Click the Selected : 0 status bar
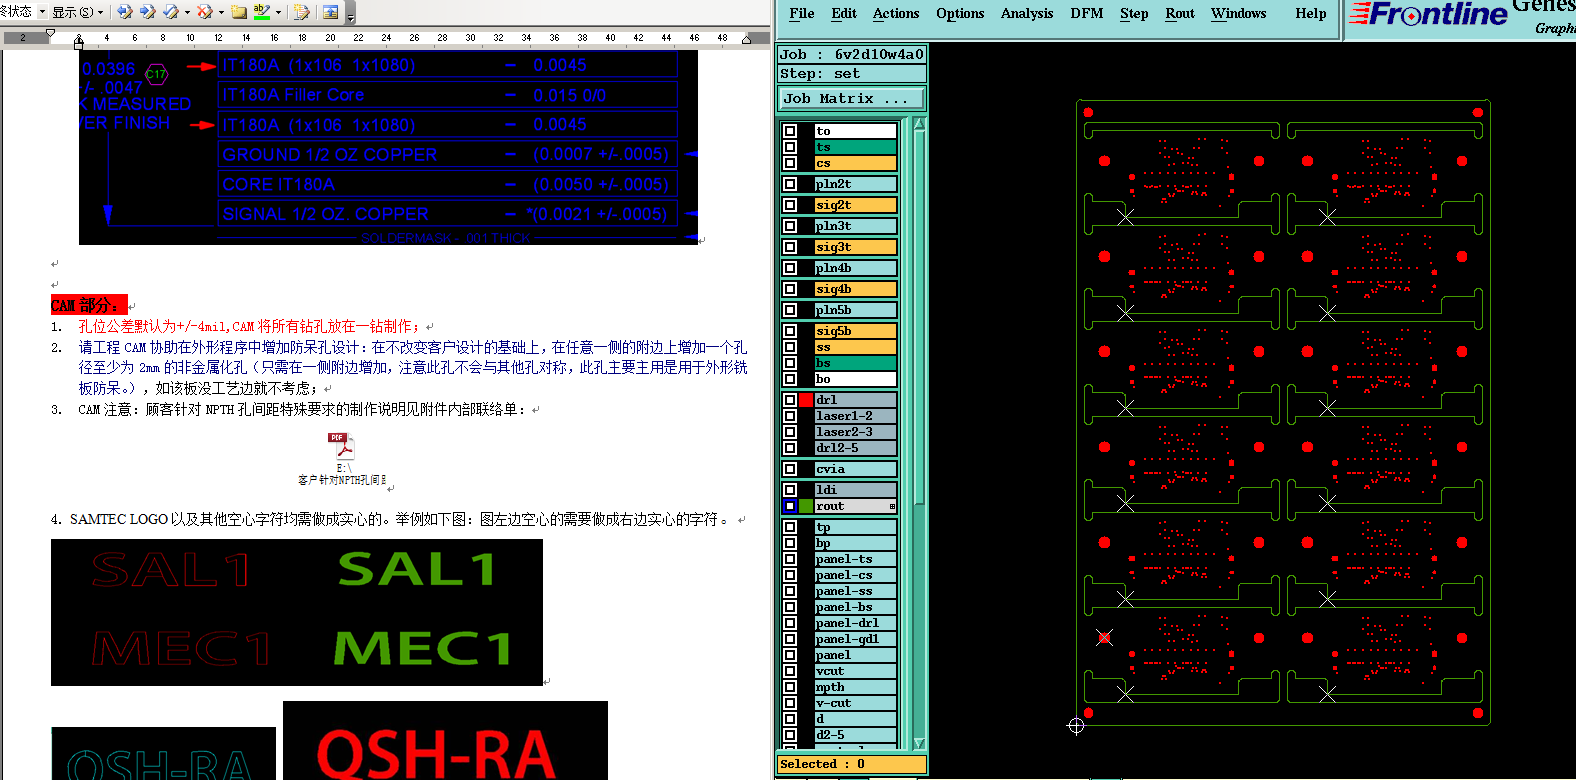Image resolution: width=1576 pixels, height=780 pixels. coord(852,764)
